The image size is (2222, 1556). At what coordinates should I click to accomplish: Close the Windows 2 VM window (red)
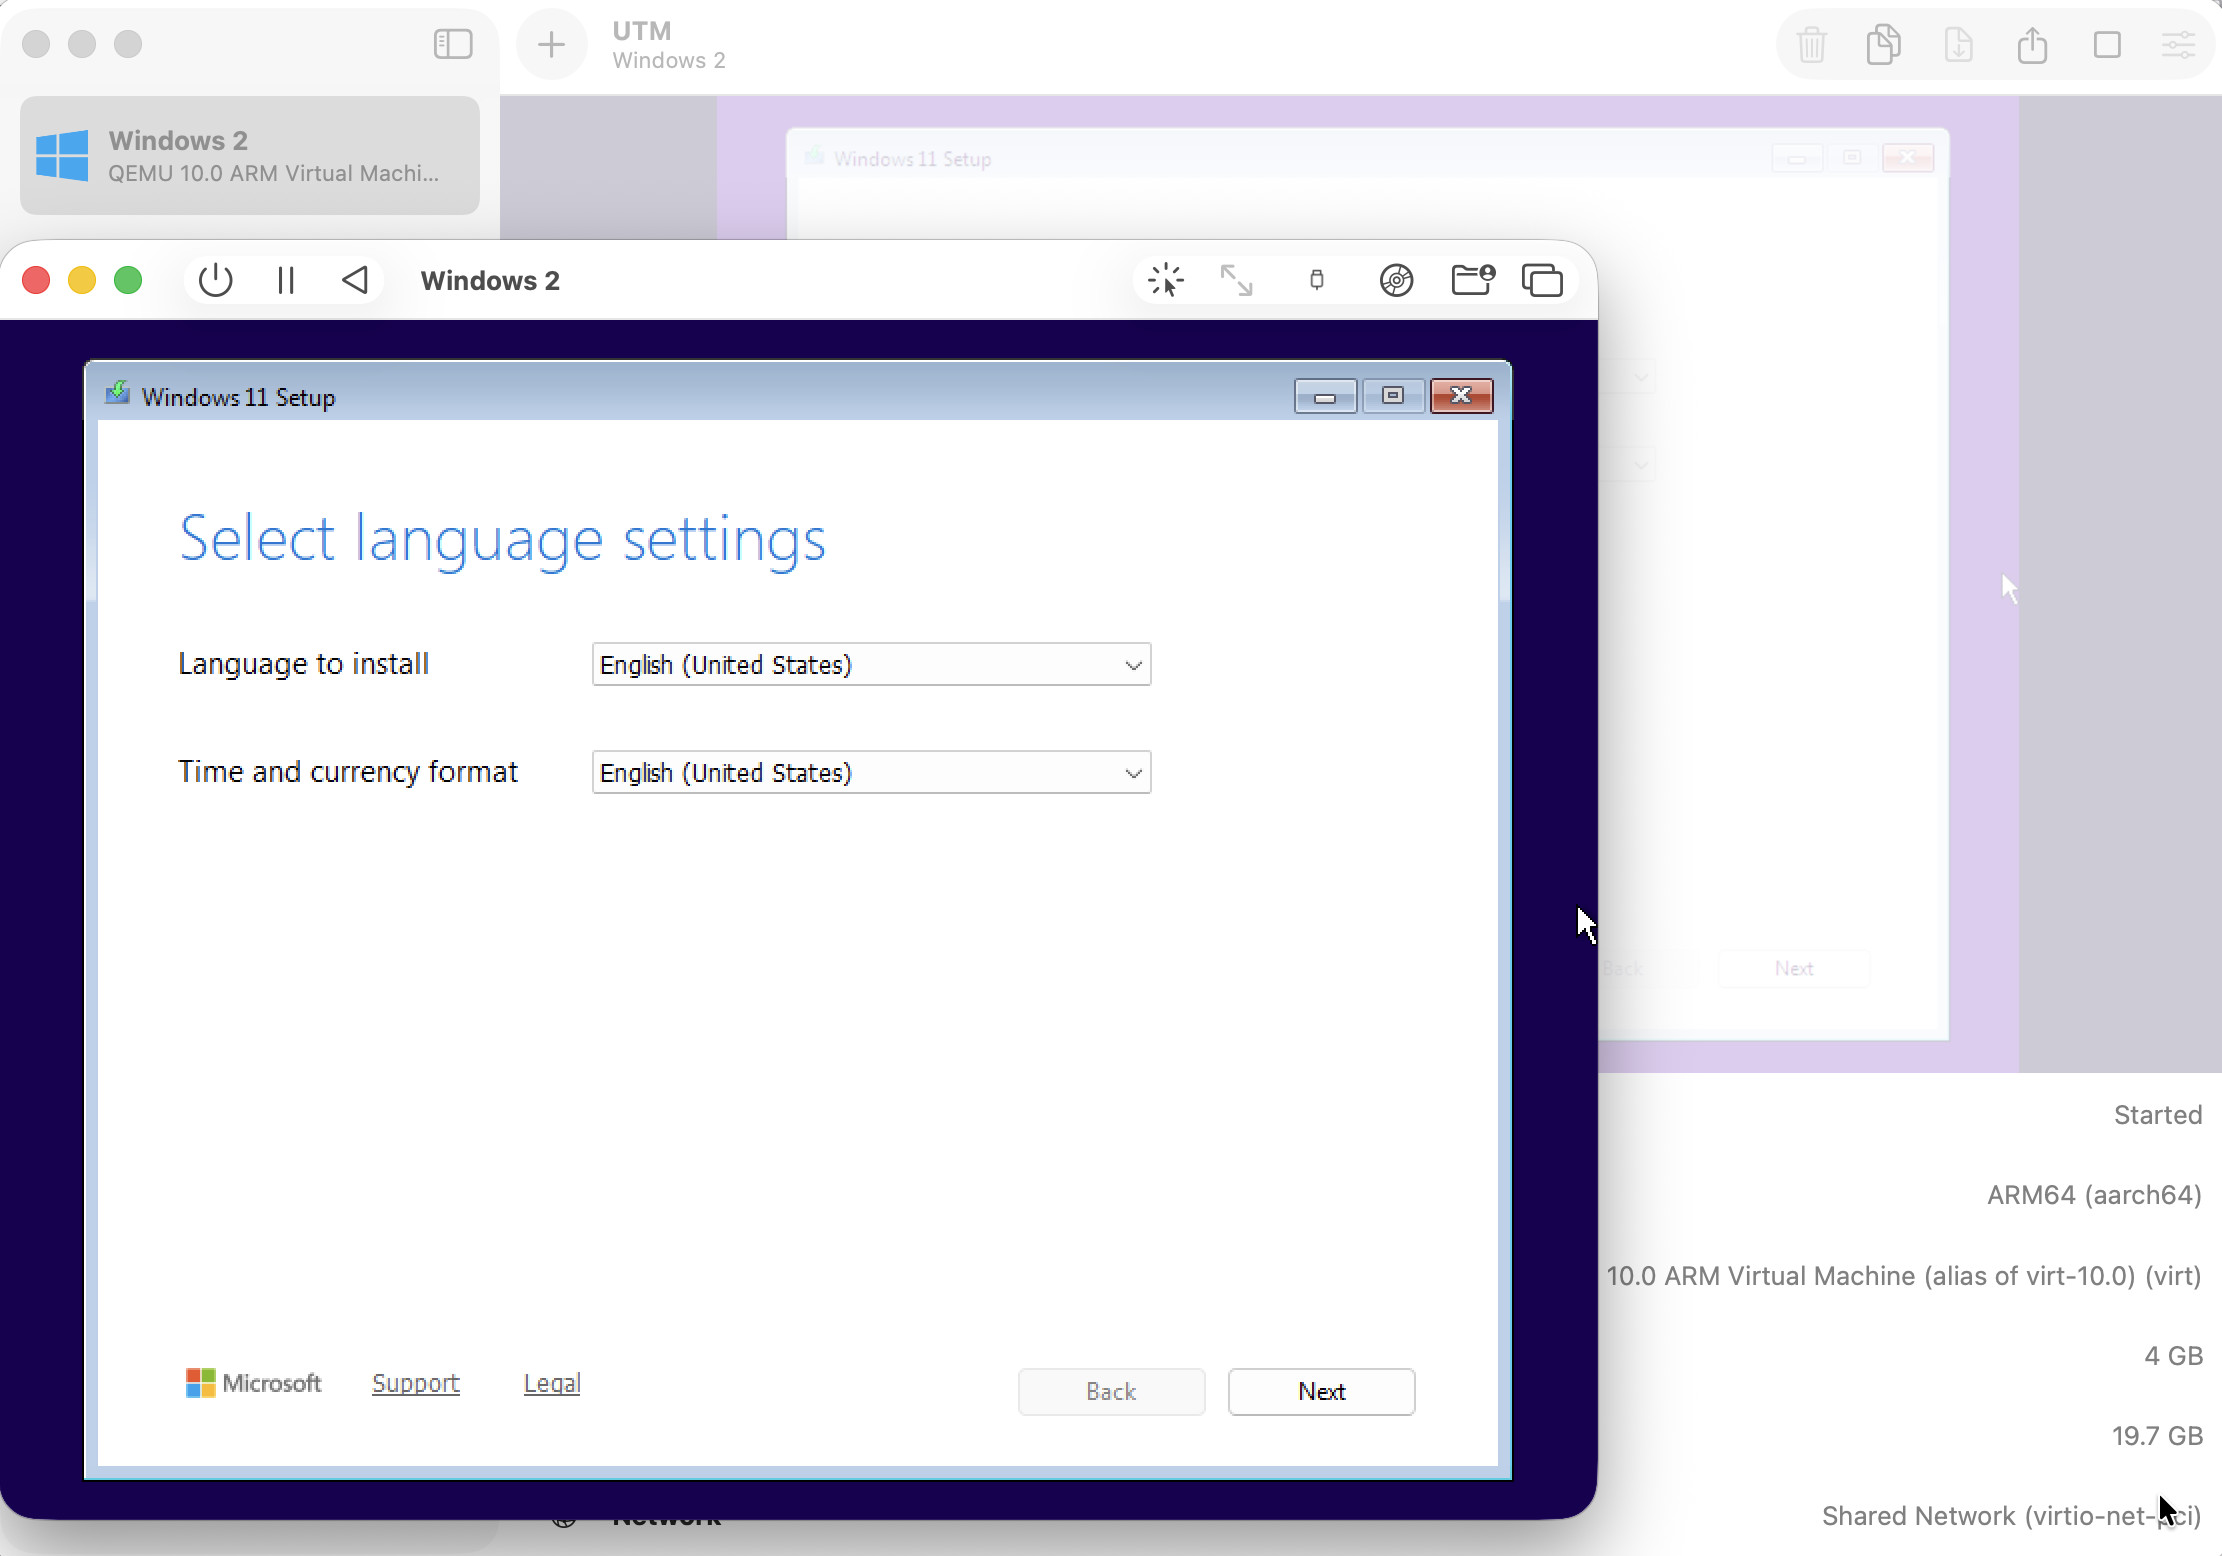(36, 280)
